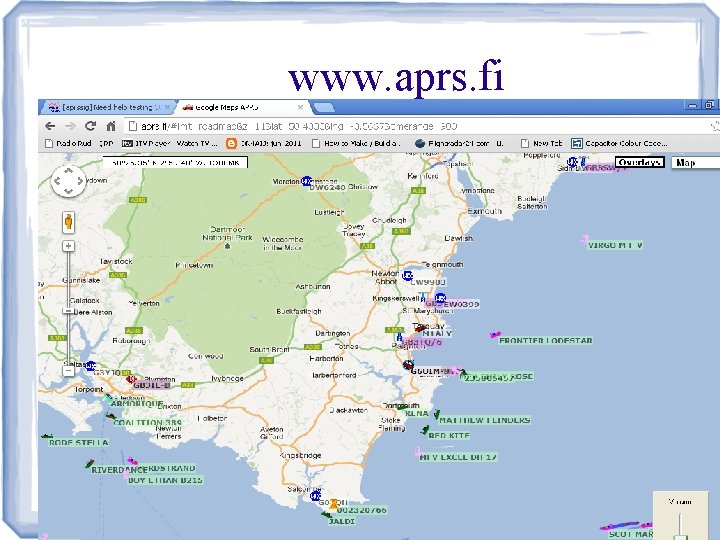
Task: Zoom out with the map minus button
Action: click(68, 371)
